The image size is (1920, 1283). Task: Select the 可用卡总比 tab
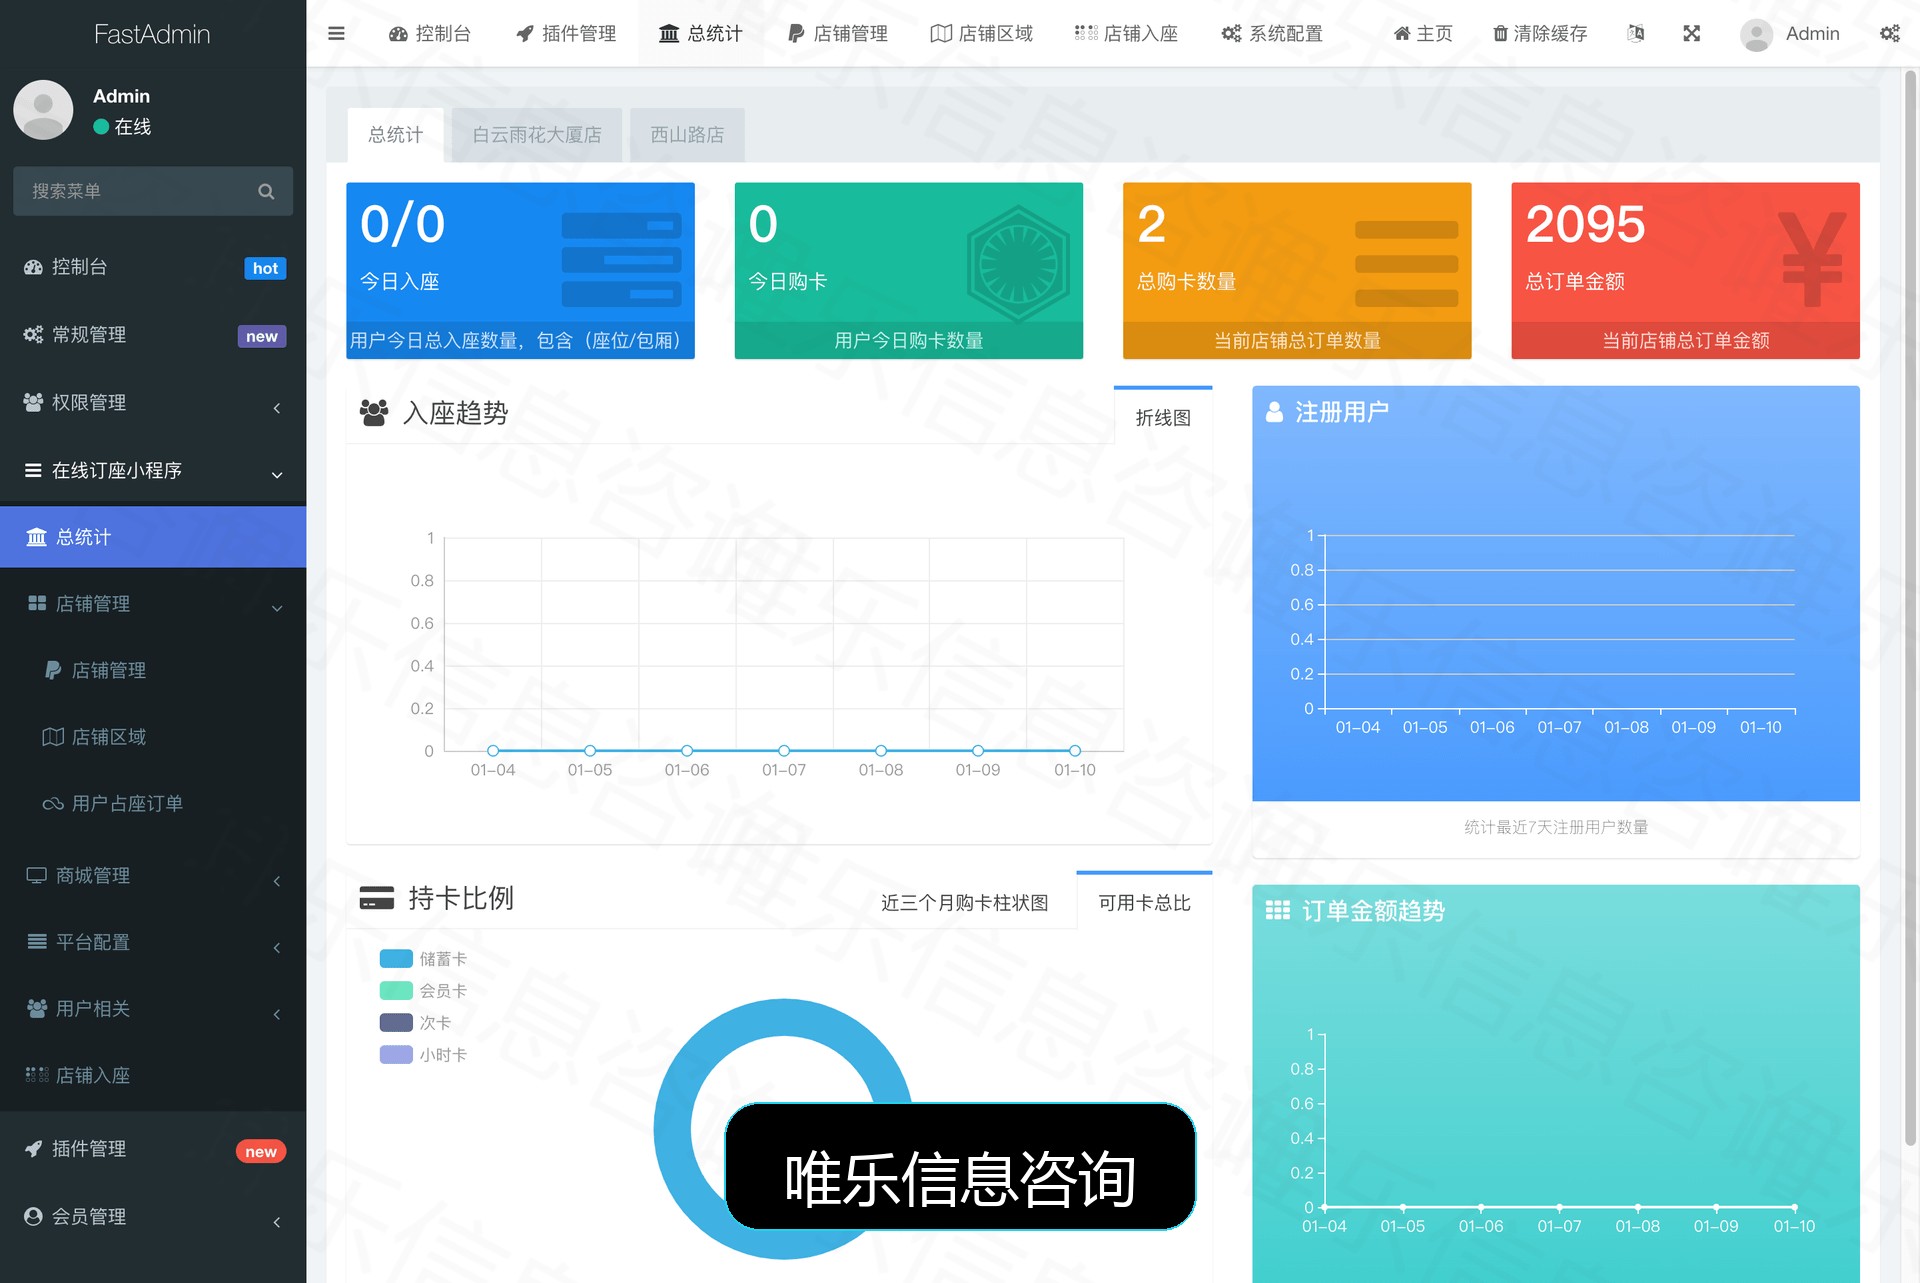1144,902
